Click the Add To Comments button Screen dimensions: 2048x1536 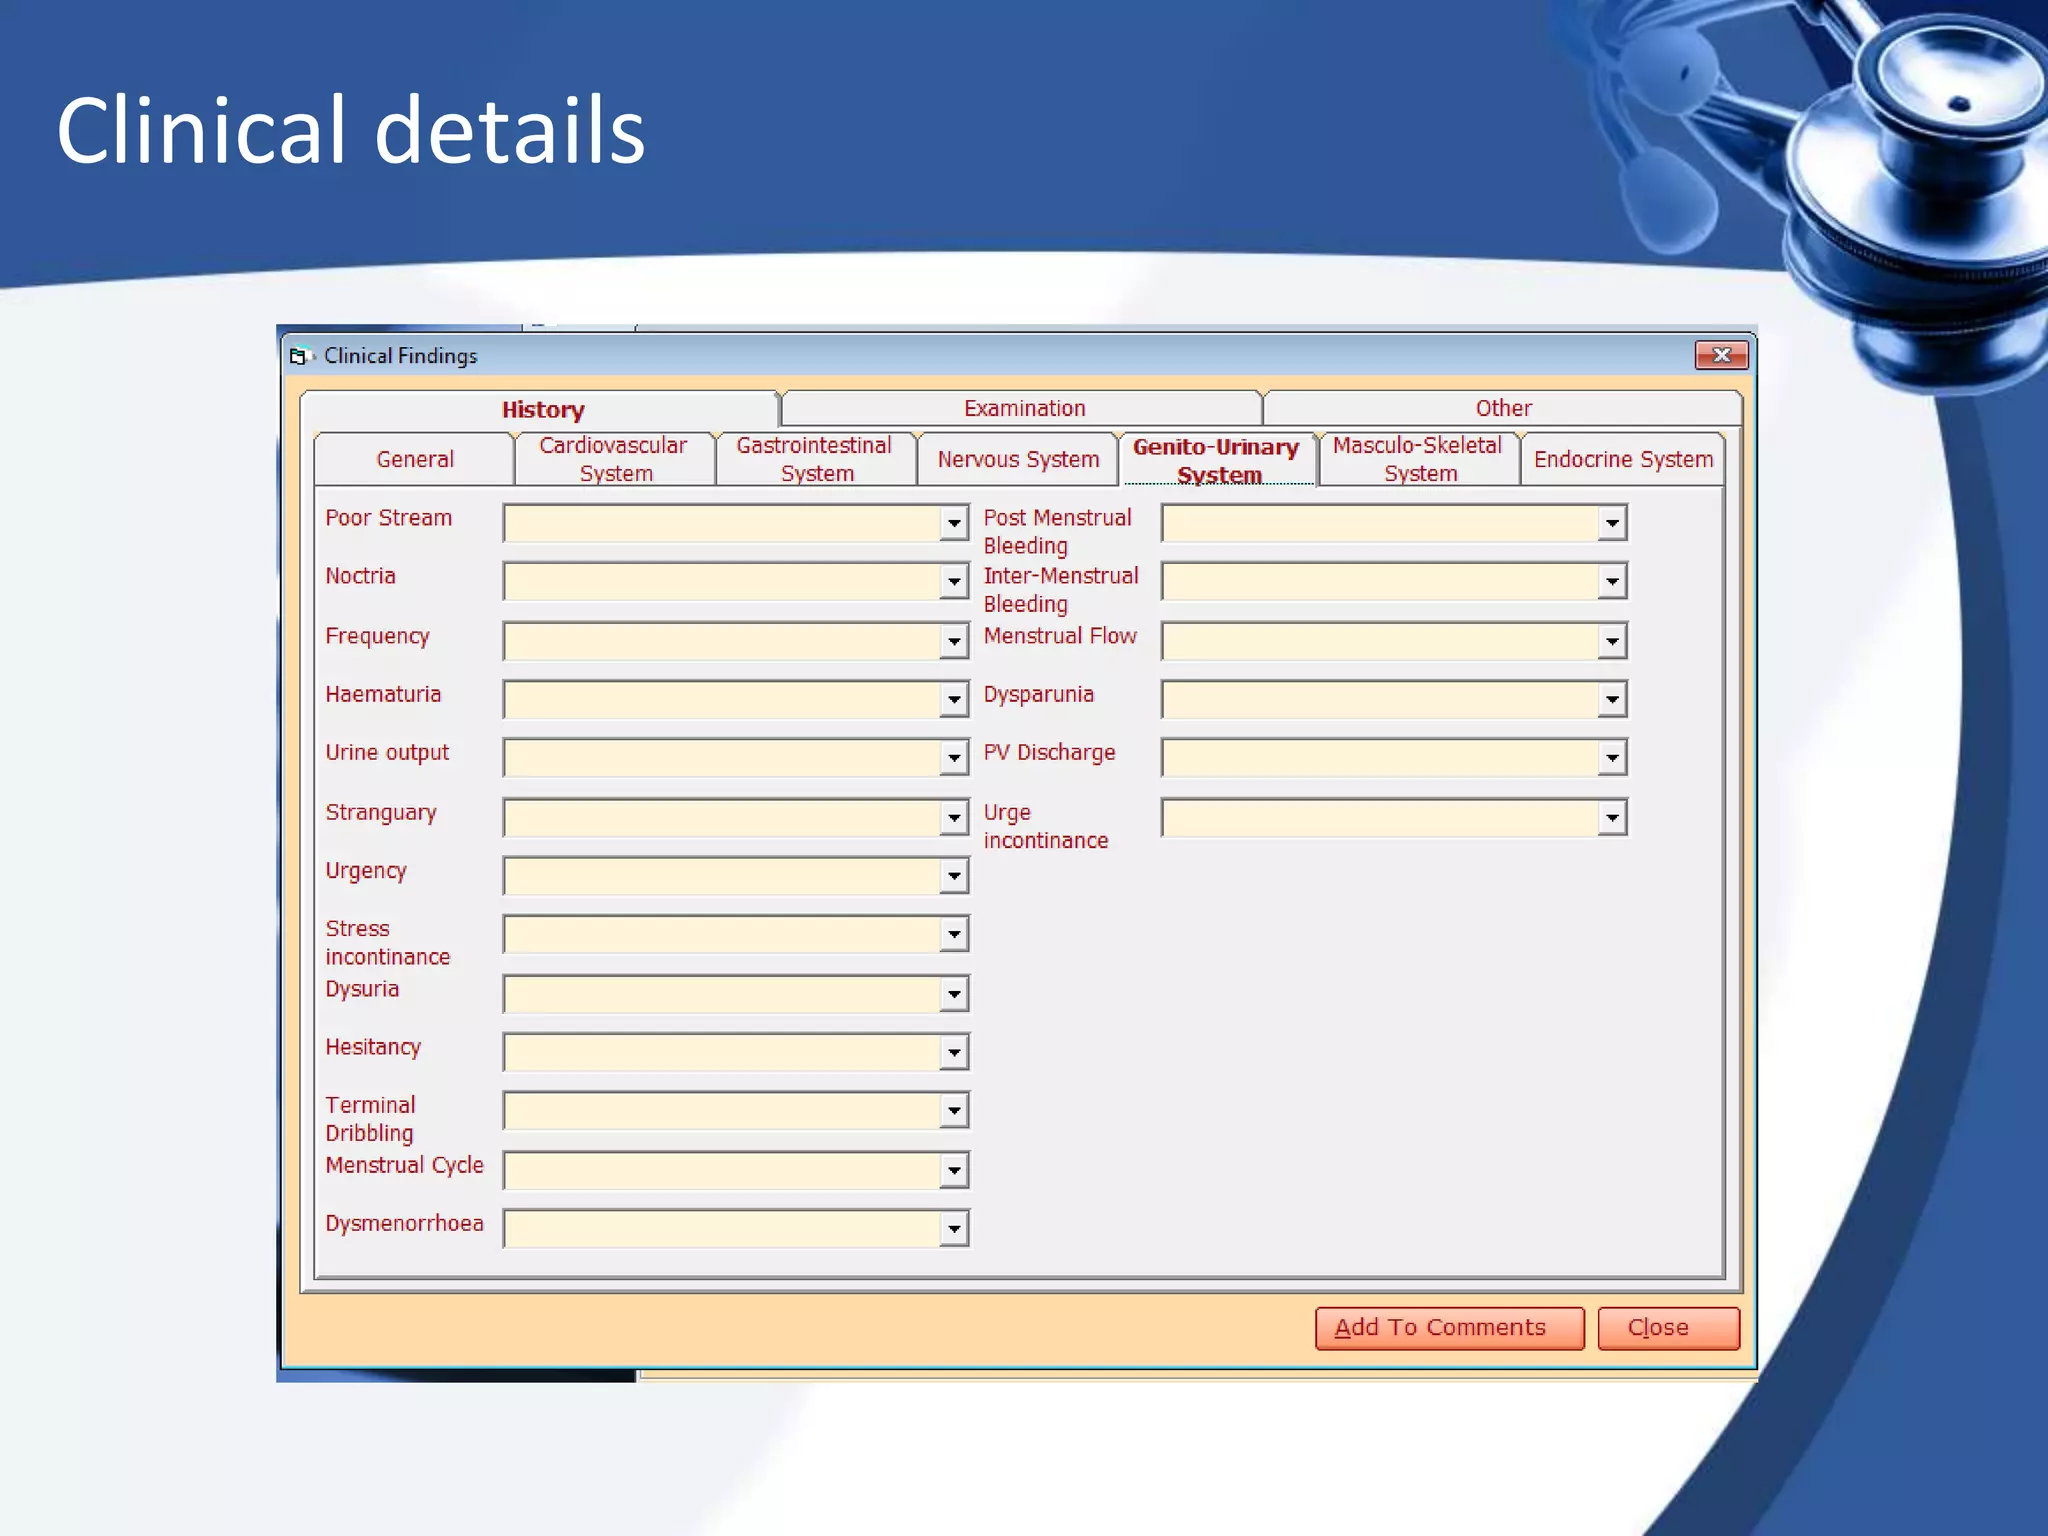1449,1328
